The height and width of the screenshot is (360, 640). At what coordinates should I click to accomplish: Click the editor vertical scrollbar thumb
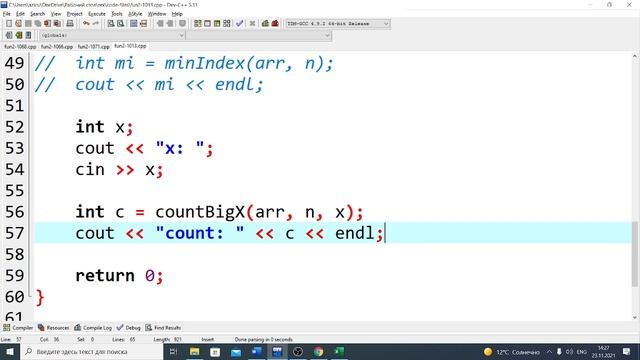click(635, 254)
